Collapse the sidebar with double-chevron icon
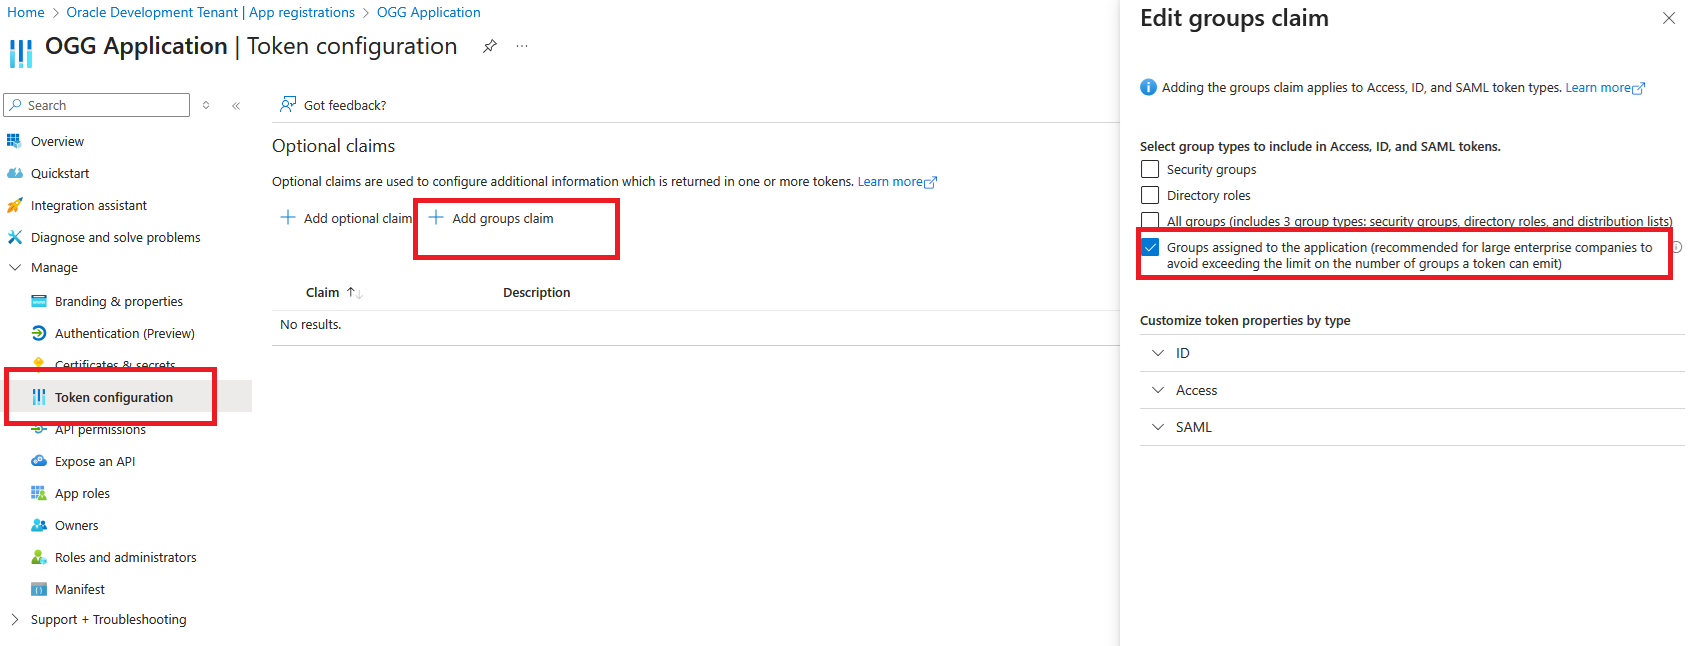Image resolution: width=1691 pixels, height=646 pixels. (236, 105)
